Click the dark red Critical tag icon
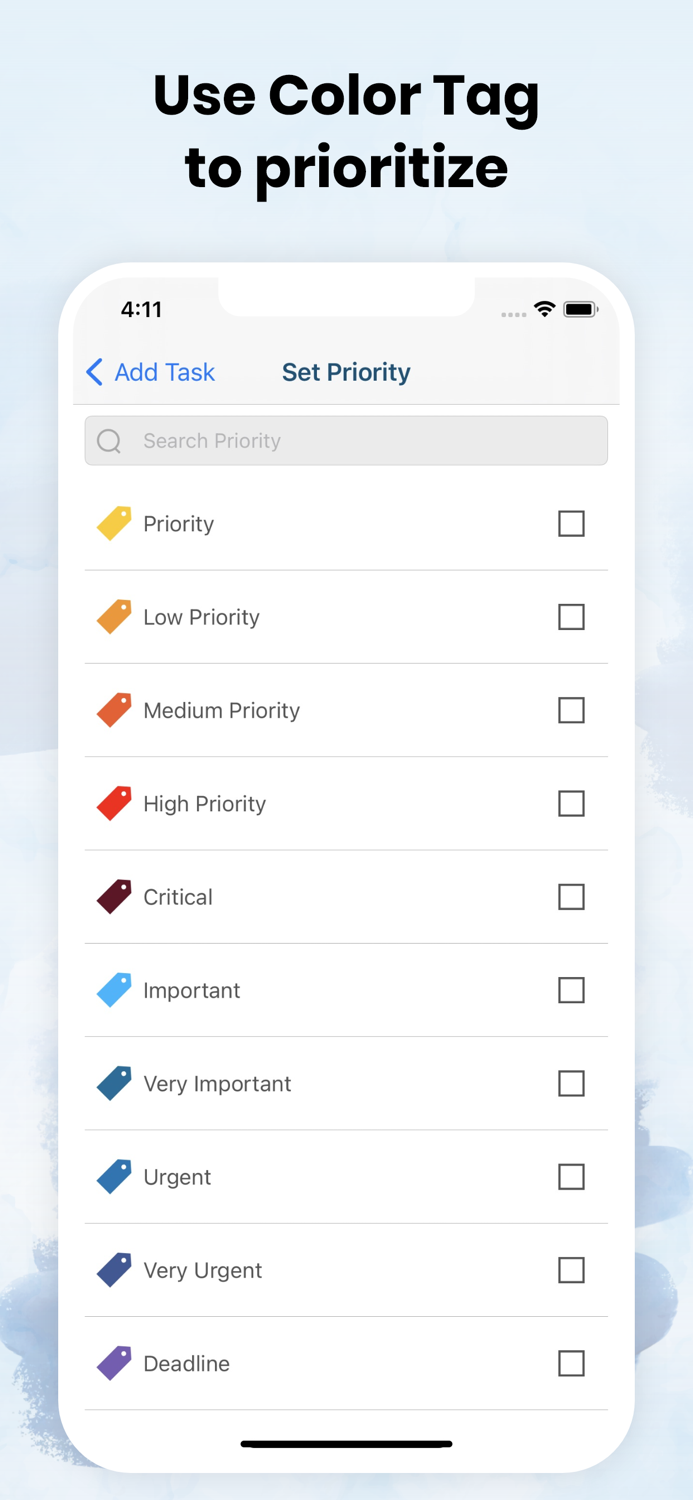This screenshot has height=1500, width=693. [112, 897]
